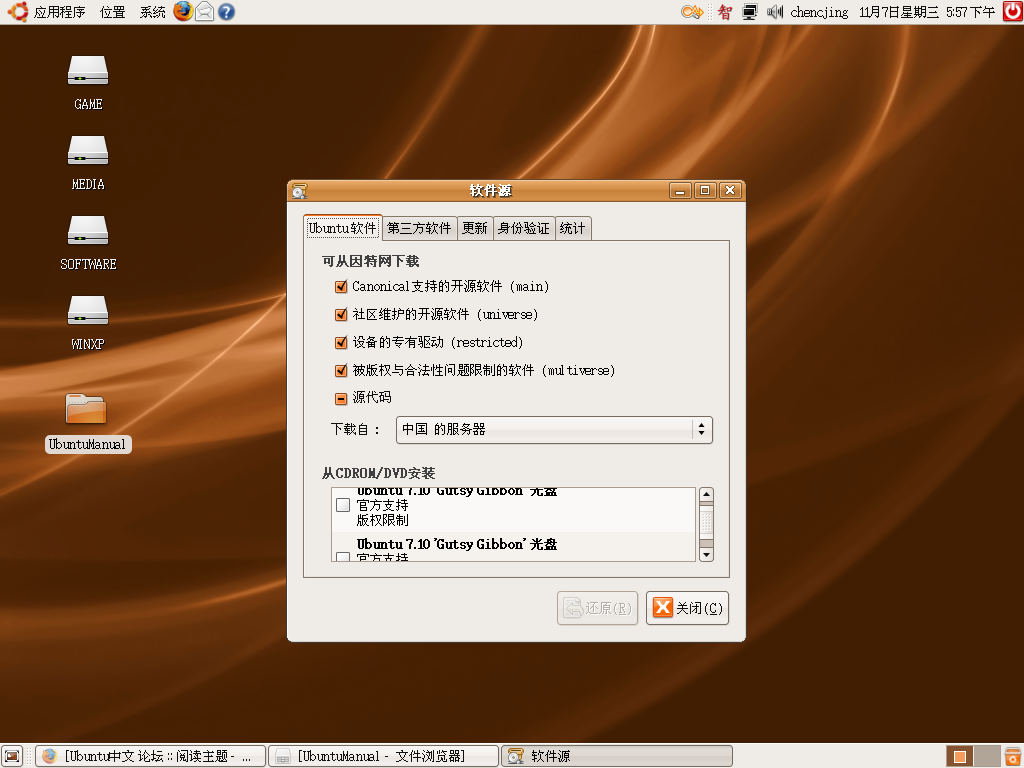1024x768 pixels.
Task: Open the 位置 menu
Action: tap(112, 12)
